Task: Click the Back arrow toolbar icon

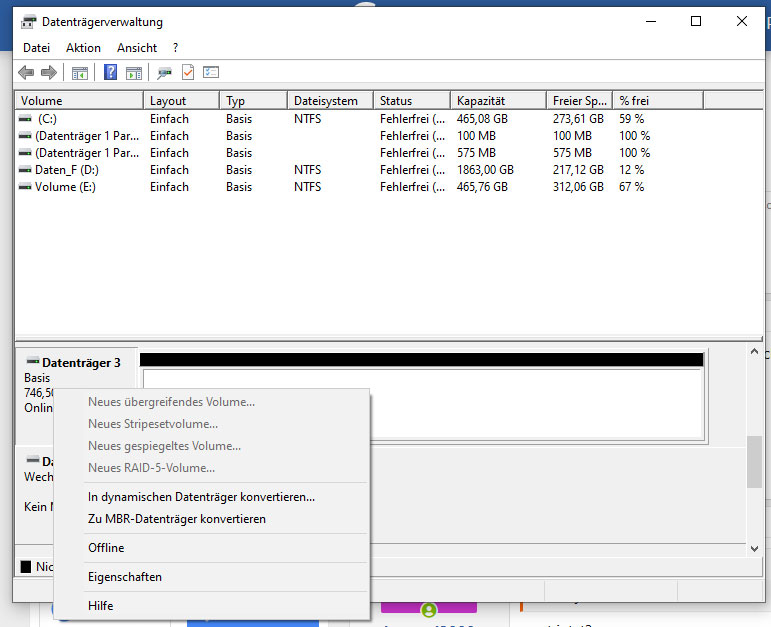Action: click(x=26, y=73)
